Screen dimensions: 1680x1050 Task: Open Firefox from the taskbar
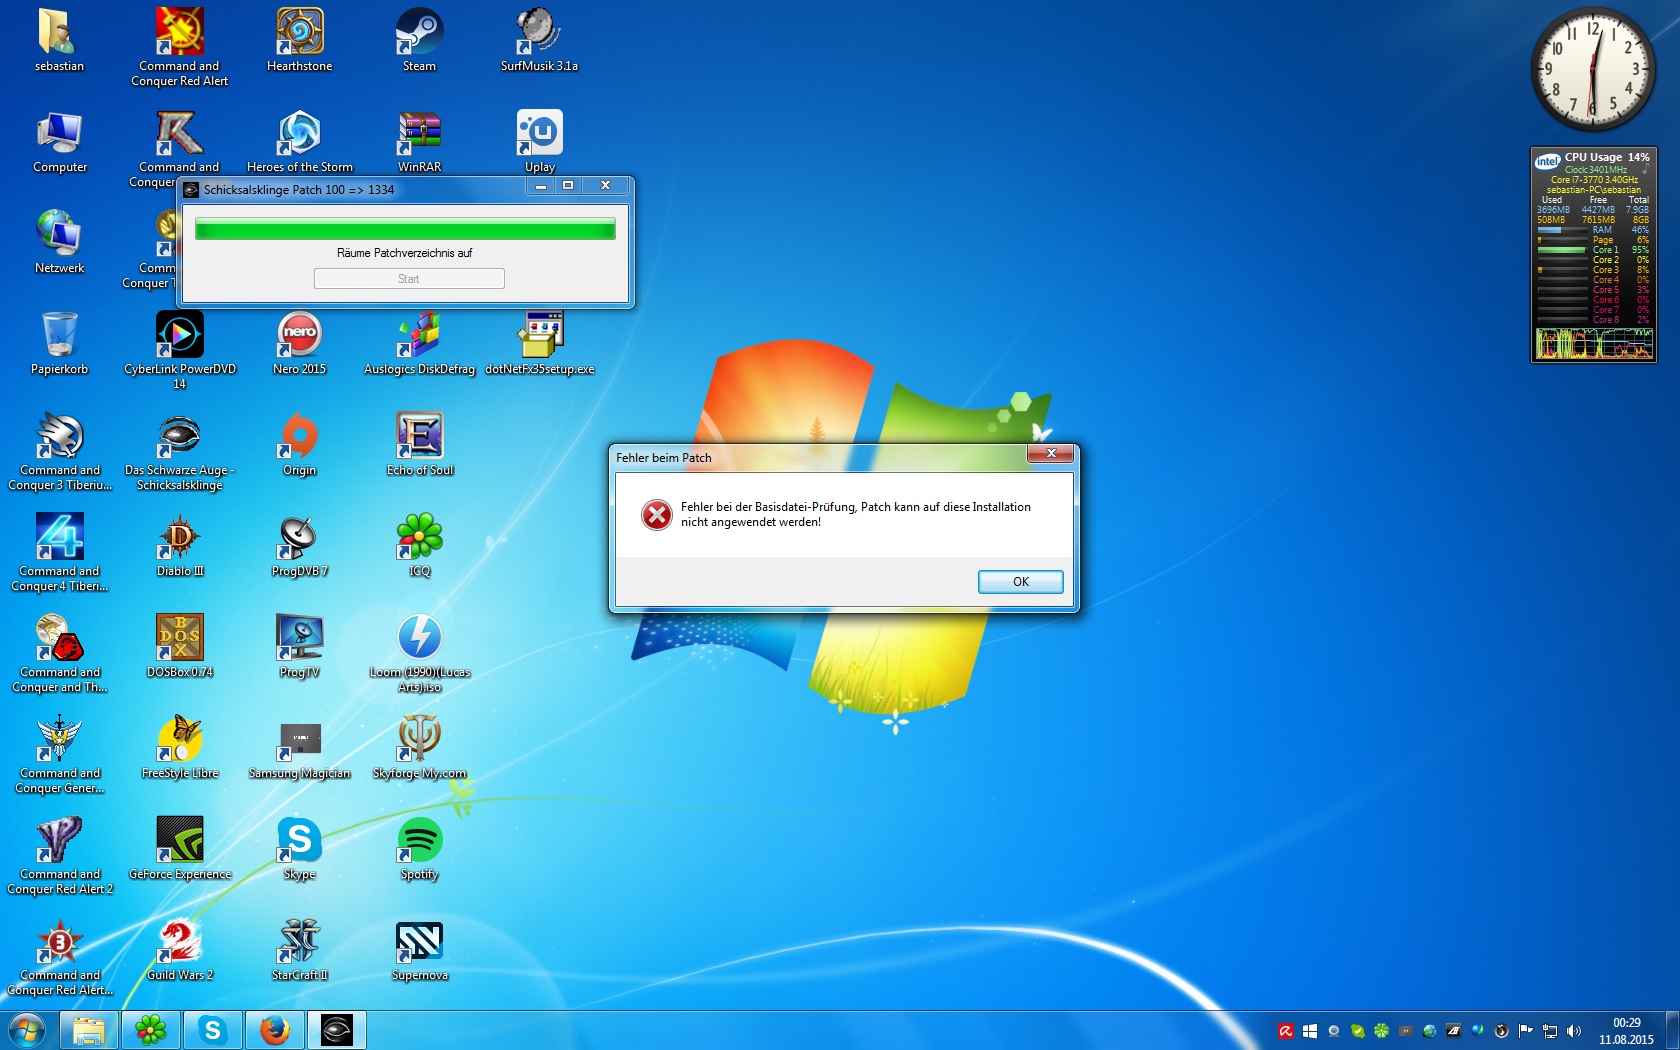pos(274,1030)
